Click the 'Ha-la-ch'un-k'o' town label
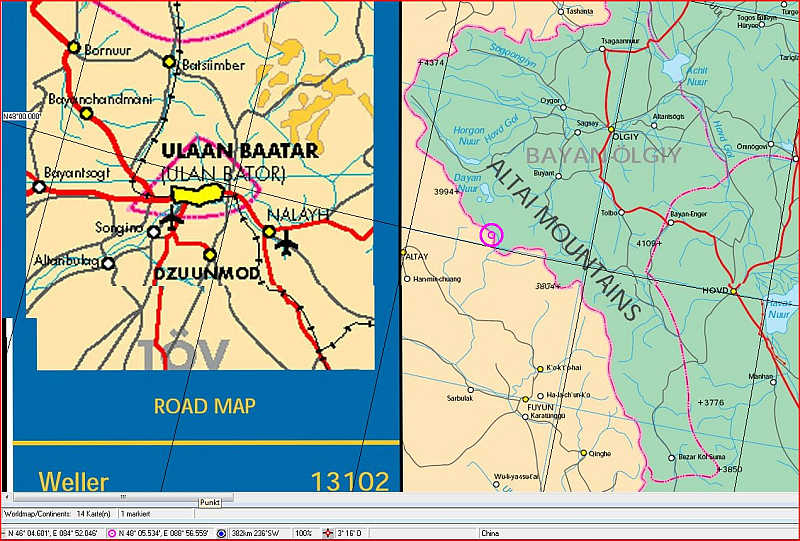The width and height of the screenshot is (800, 541). click(568, 395)
